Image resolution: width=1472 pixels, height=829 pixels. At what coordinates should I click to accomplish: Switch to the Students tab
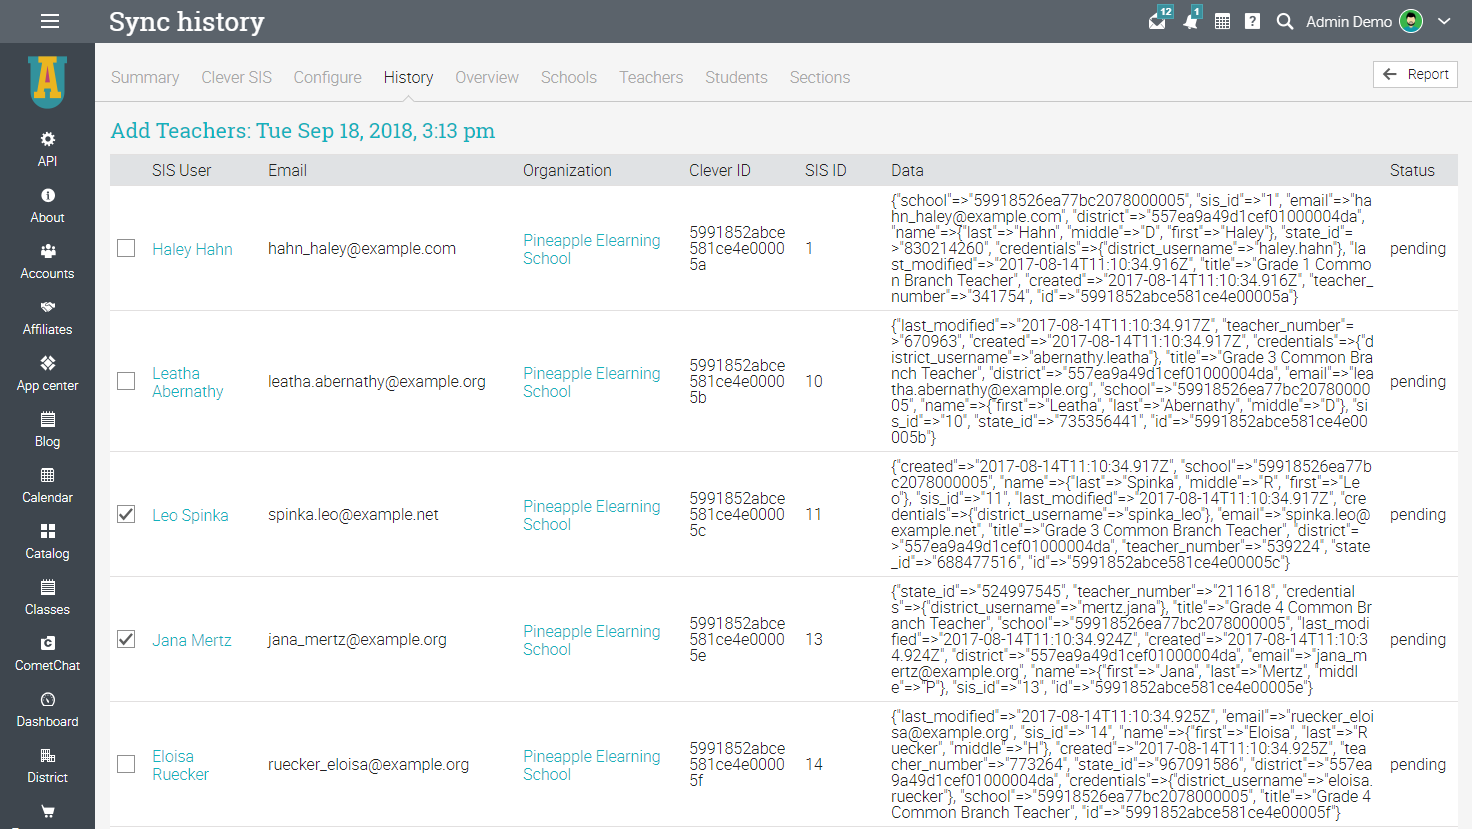tap(736, 77)
